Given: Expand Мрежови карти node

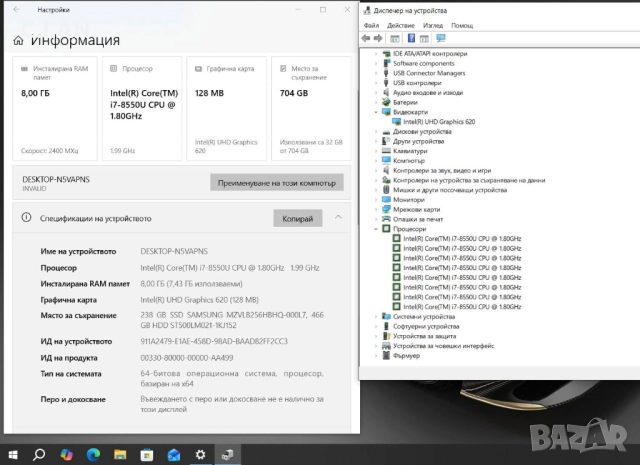Looking at the screenshot, I should pos(376,209).
